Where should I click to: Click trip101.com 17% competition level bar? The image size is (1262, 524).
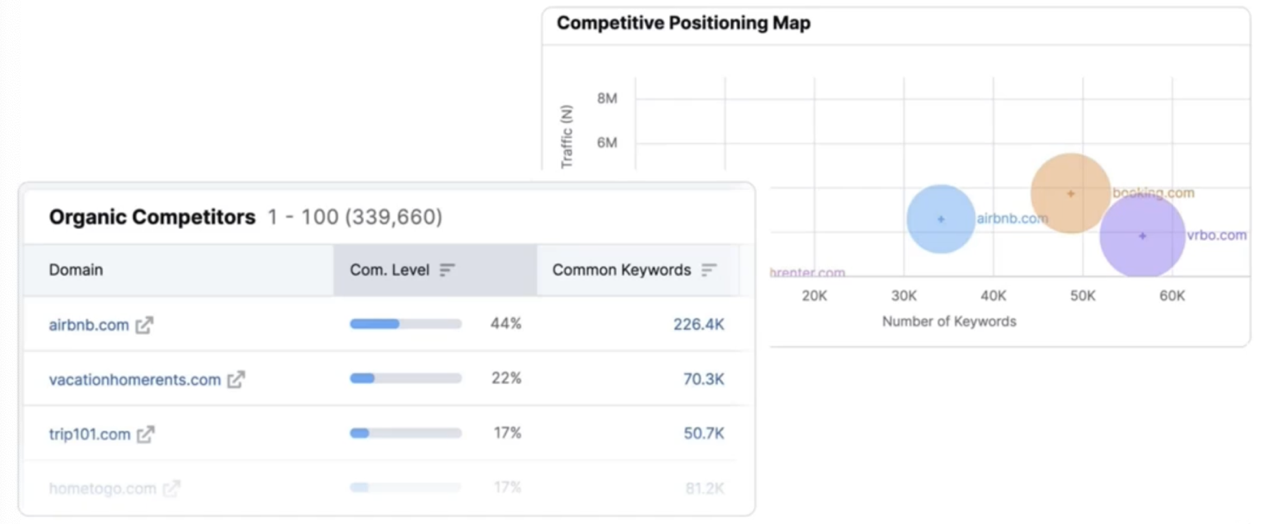405,433
